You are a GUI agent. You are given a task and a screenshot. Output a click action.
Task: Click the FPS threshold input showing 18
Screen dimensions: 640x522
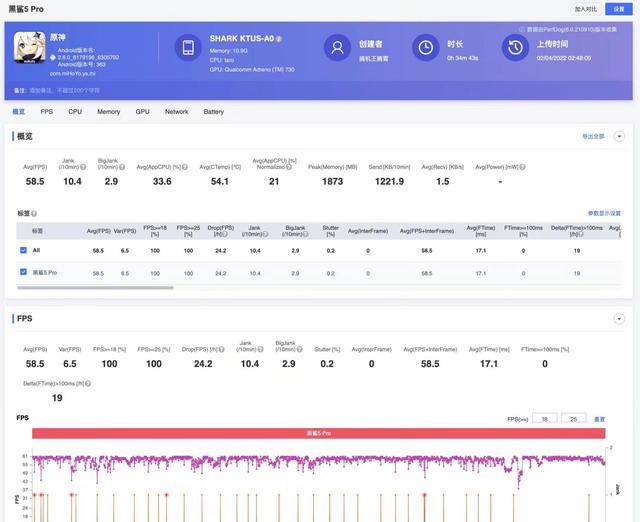(x=545, y=419)
